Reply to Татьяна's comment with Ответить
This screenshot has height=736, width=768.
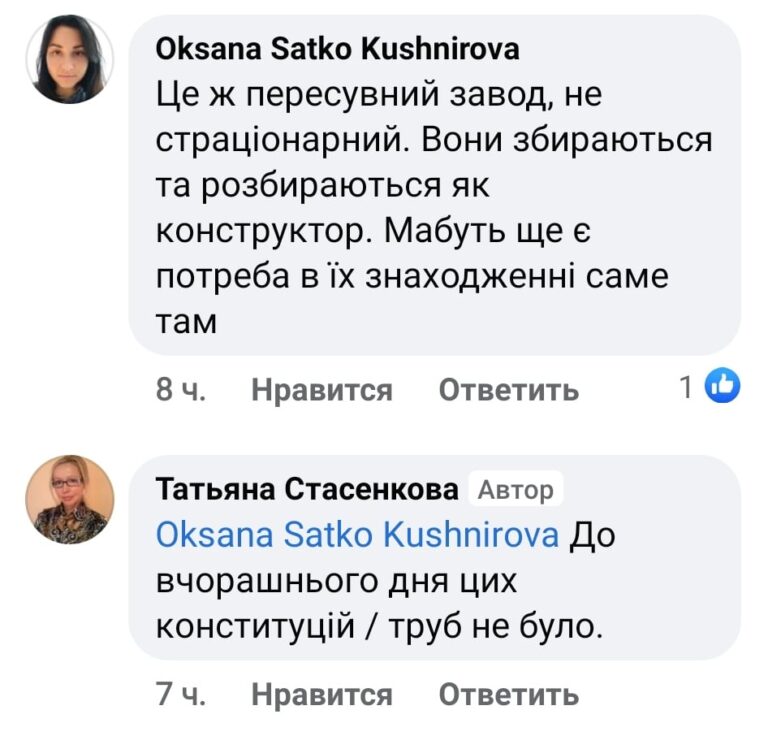click(x=508, y=694)
